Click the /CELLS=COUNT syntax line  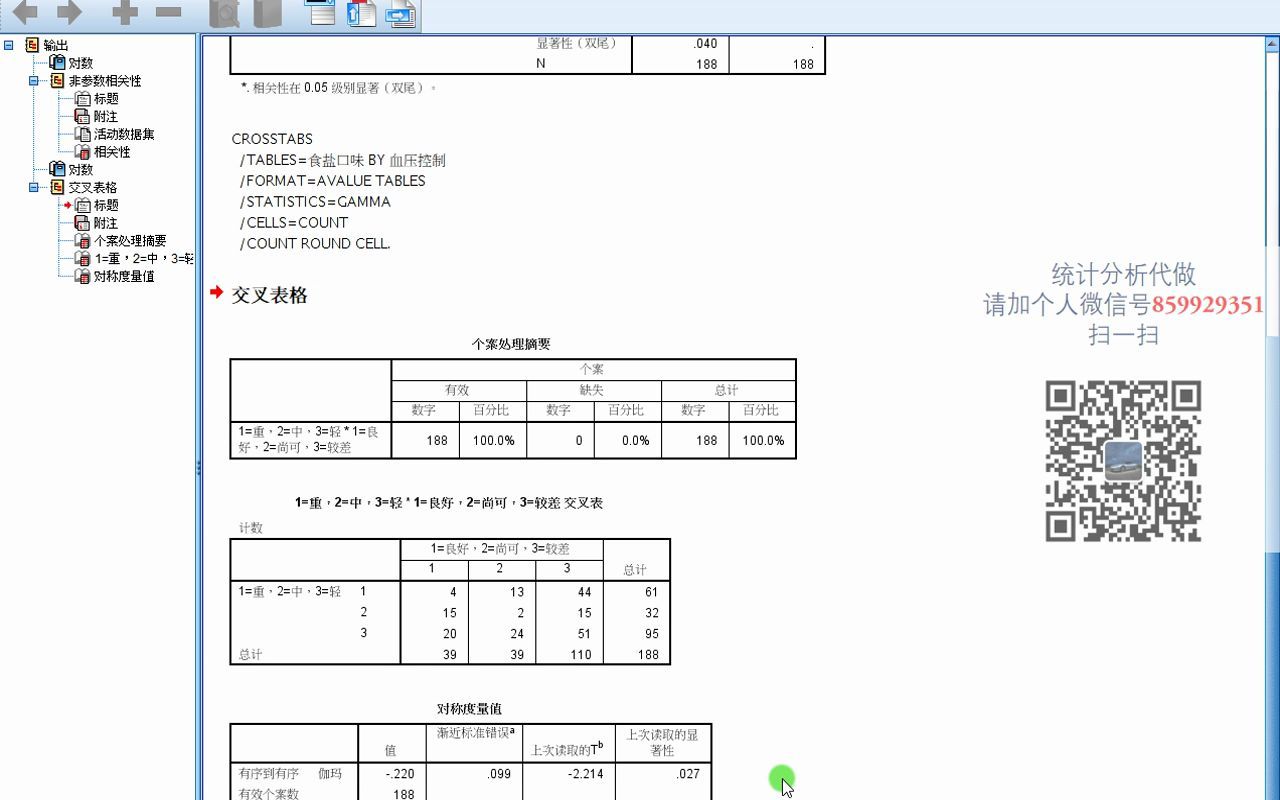pos(294,222)
